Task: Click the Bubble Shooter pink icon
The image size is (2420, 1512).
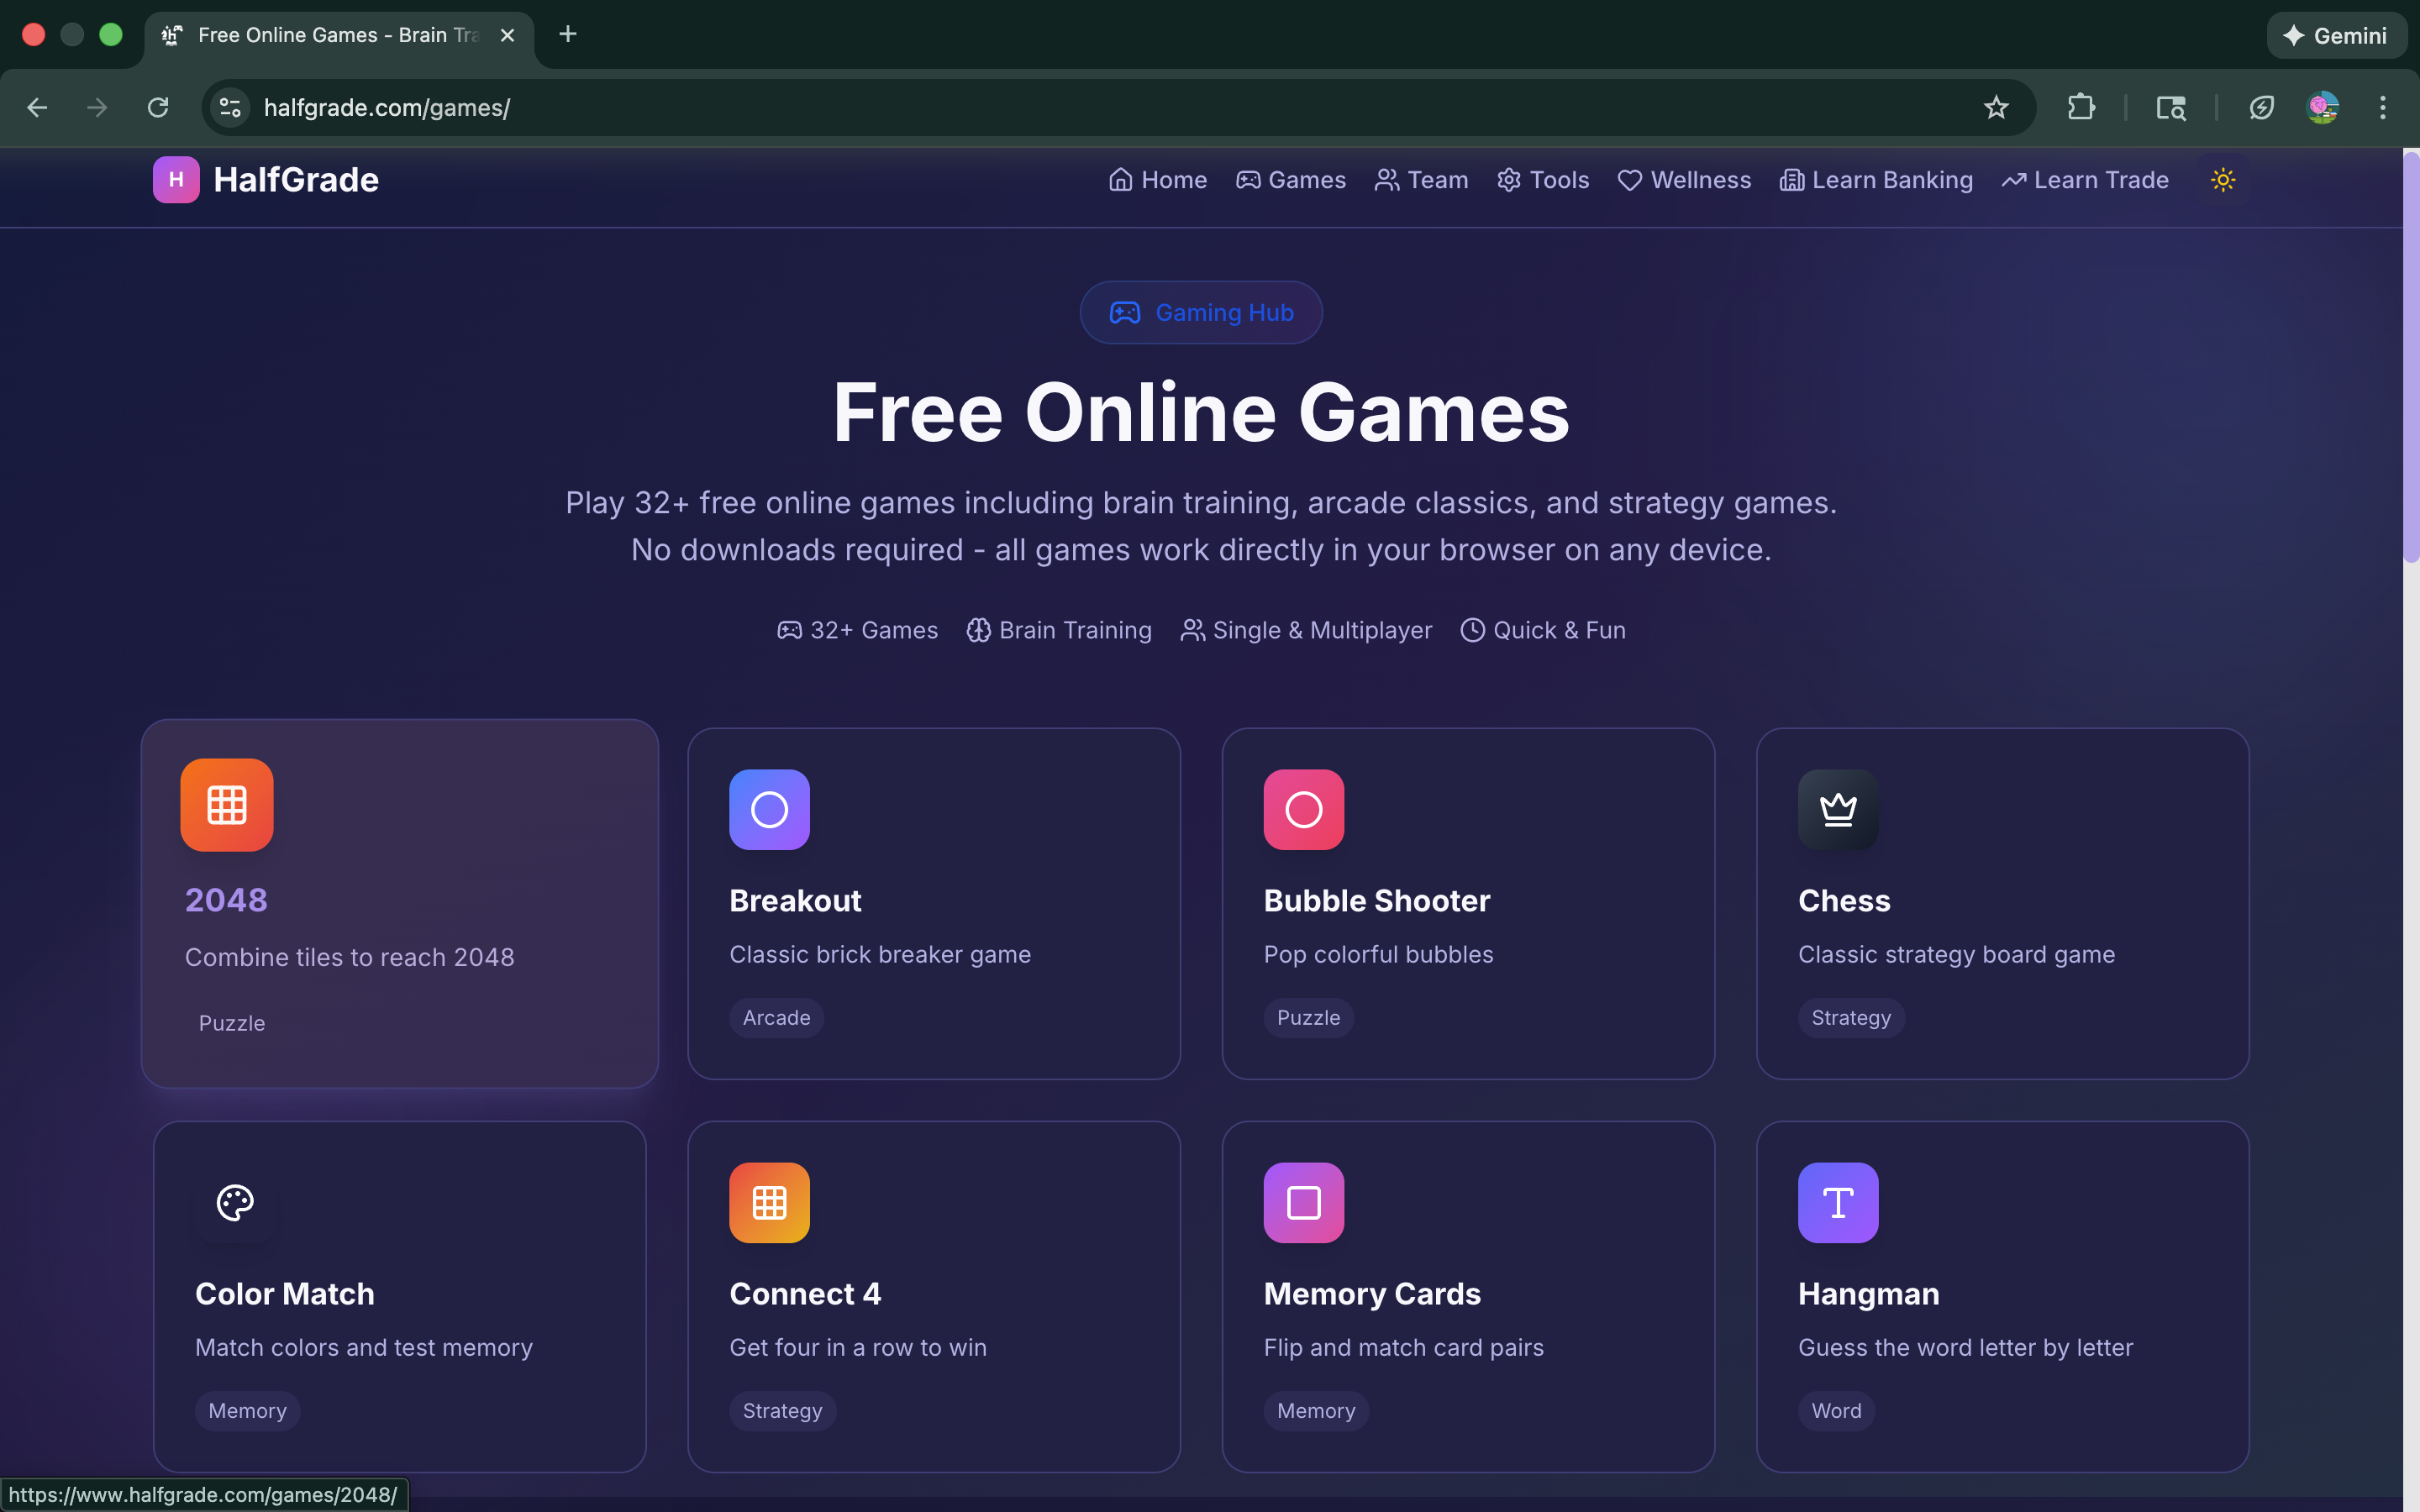Action: (1303, 809)
